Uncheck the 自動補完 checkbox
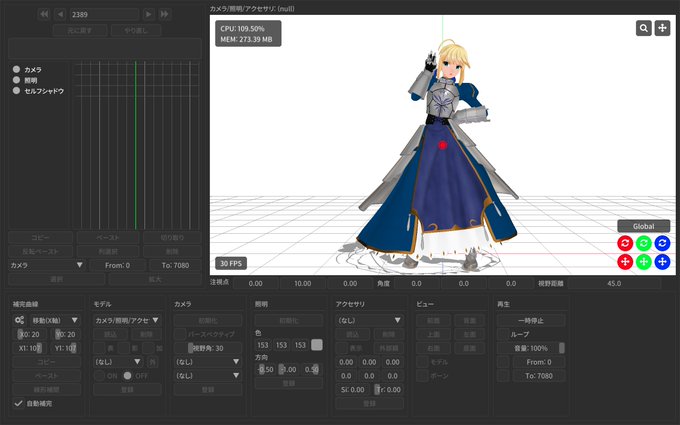 coord(18,403)
